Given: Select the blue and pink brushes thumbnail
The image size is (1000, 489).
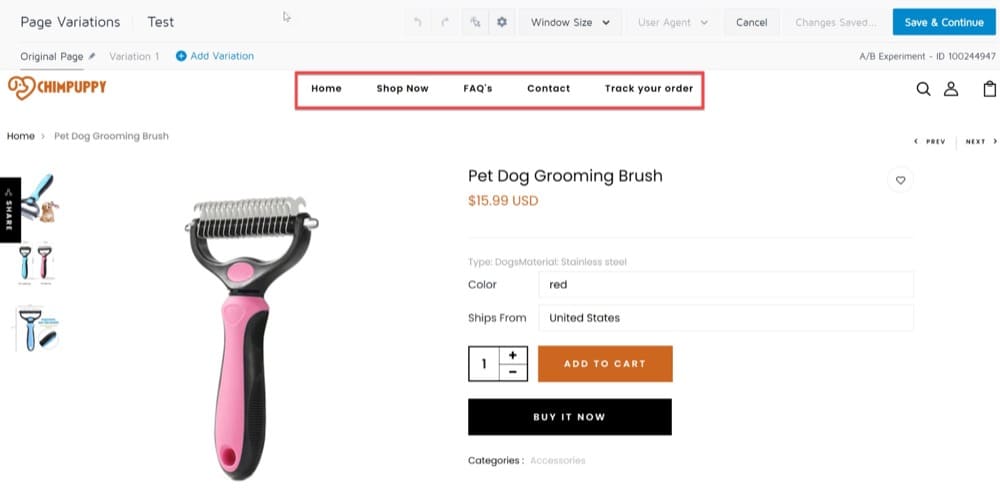Looking at the screenshot, I should (35, 263).
